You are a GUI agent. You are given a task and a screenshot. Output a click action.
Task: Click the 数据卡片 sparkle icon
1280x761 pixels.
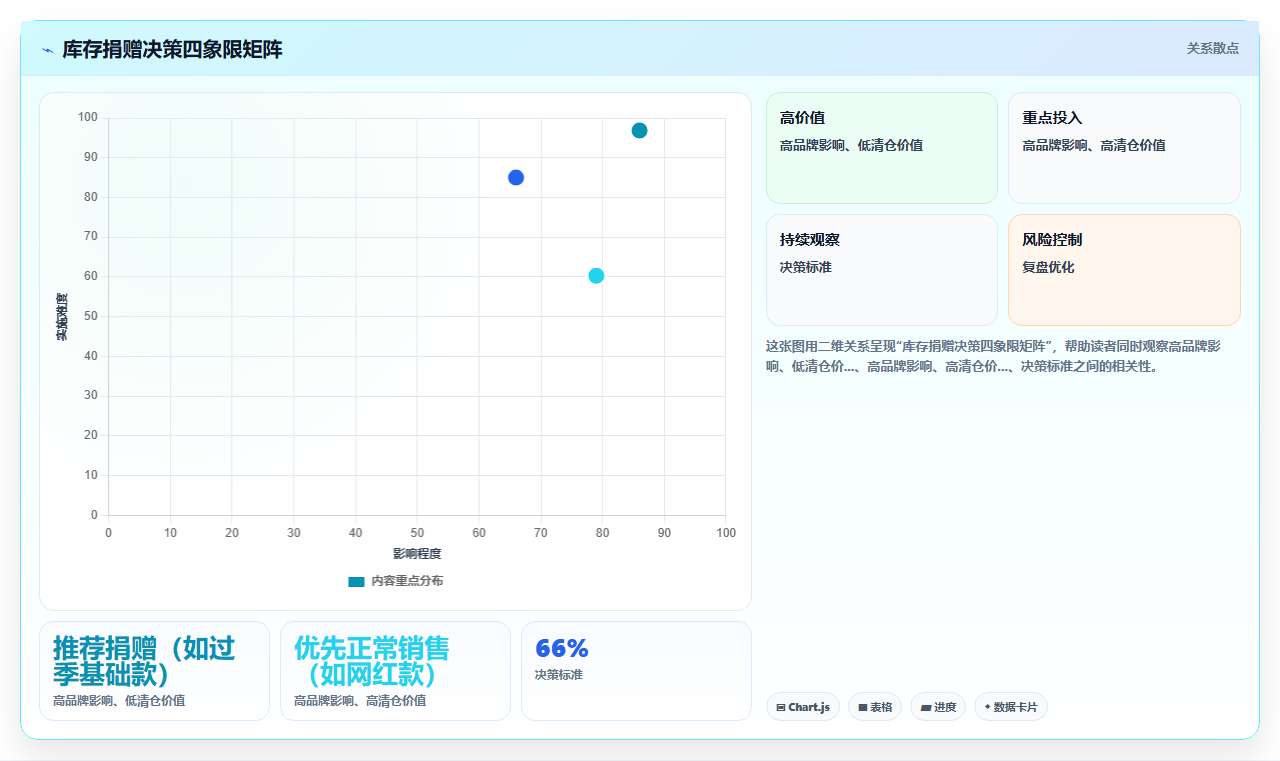tap(987, 707)
